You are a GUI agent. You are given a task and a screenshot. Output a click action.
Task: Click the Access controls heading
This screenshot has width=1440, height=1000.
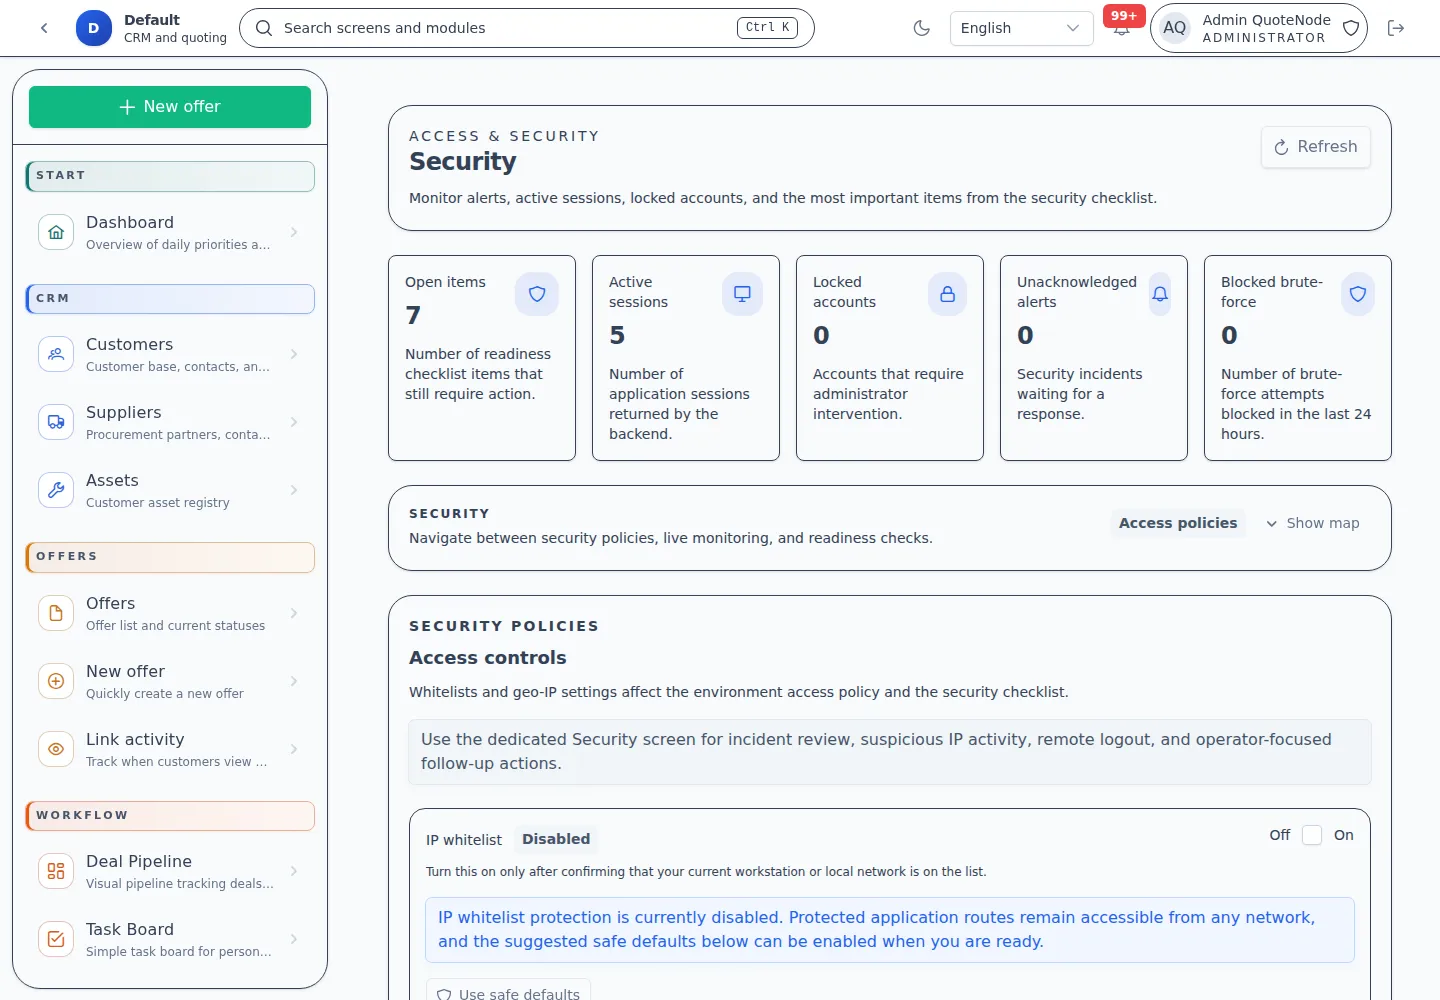488,658
